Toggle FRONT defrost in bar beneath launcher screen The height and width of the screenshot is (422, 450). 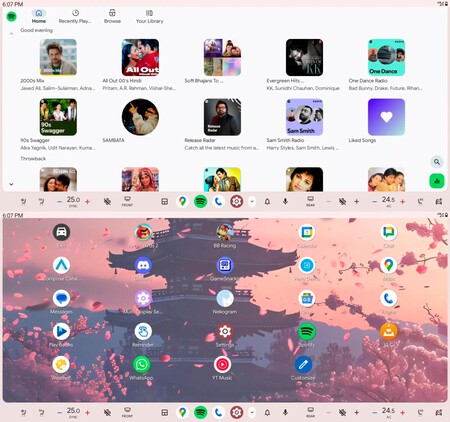pyautogui.click(x=127, y=412)
